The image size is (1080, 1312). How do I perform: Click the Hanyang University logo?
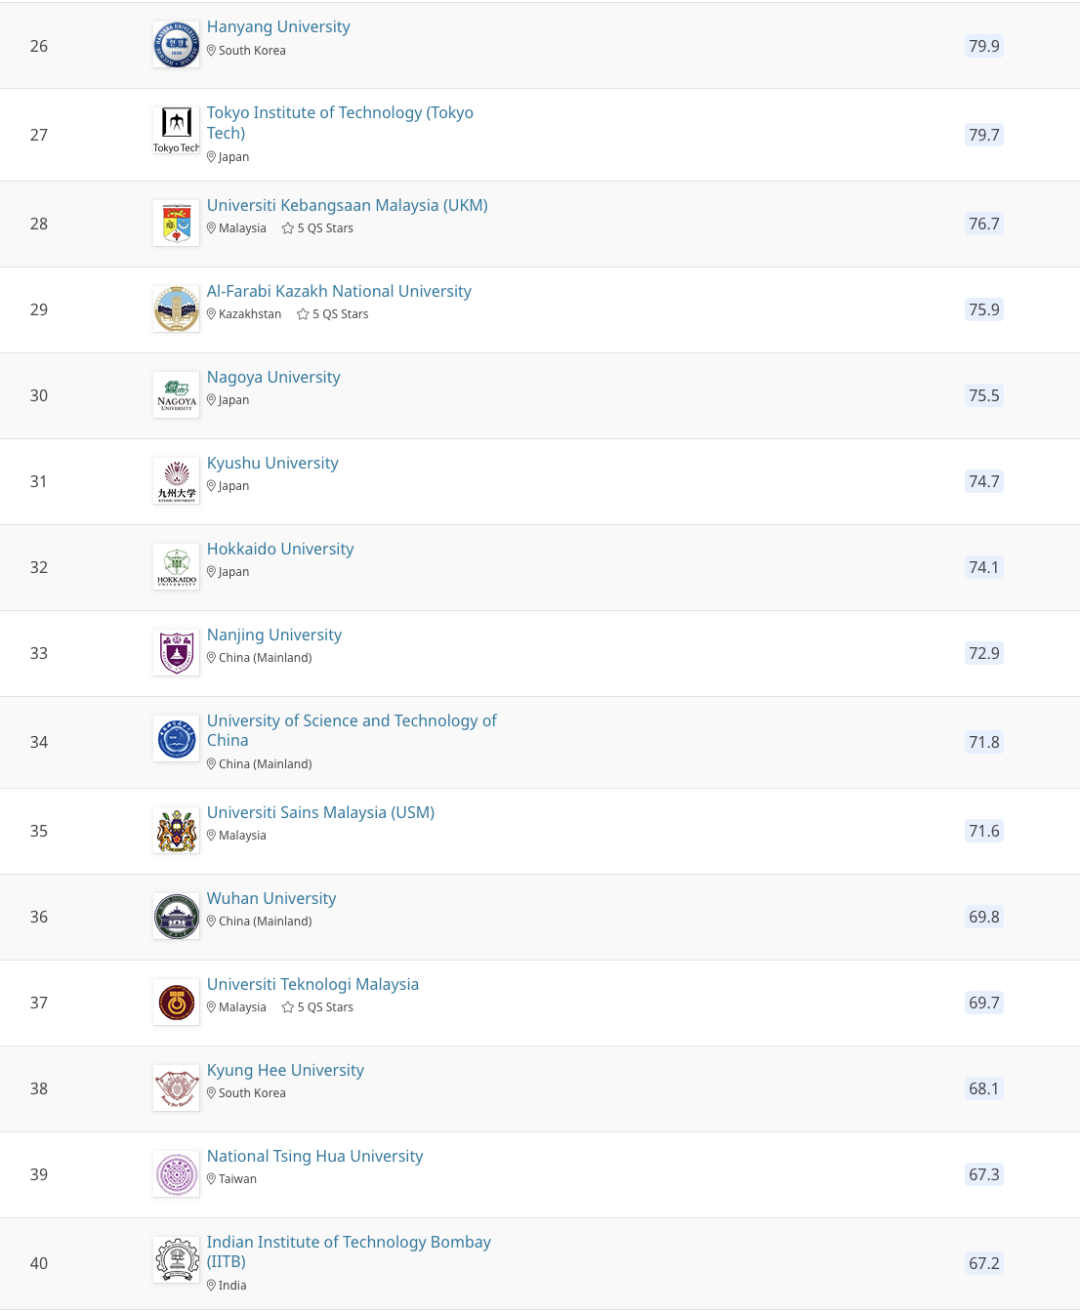point(176,45)
